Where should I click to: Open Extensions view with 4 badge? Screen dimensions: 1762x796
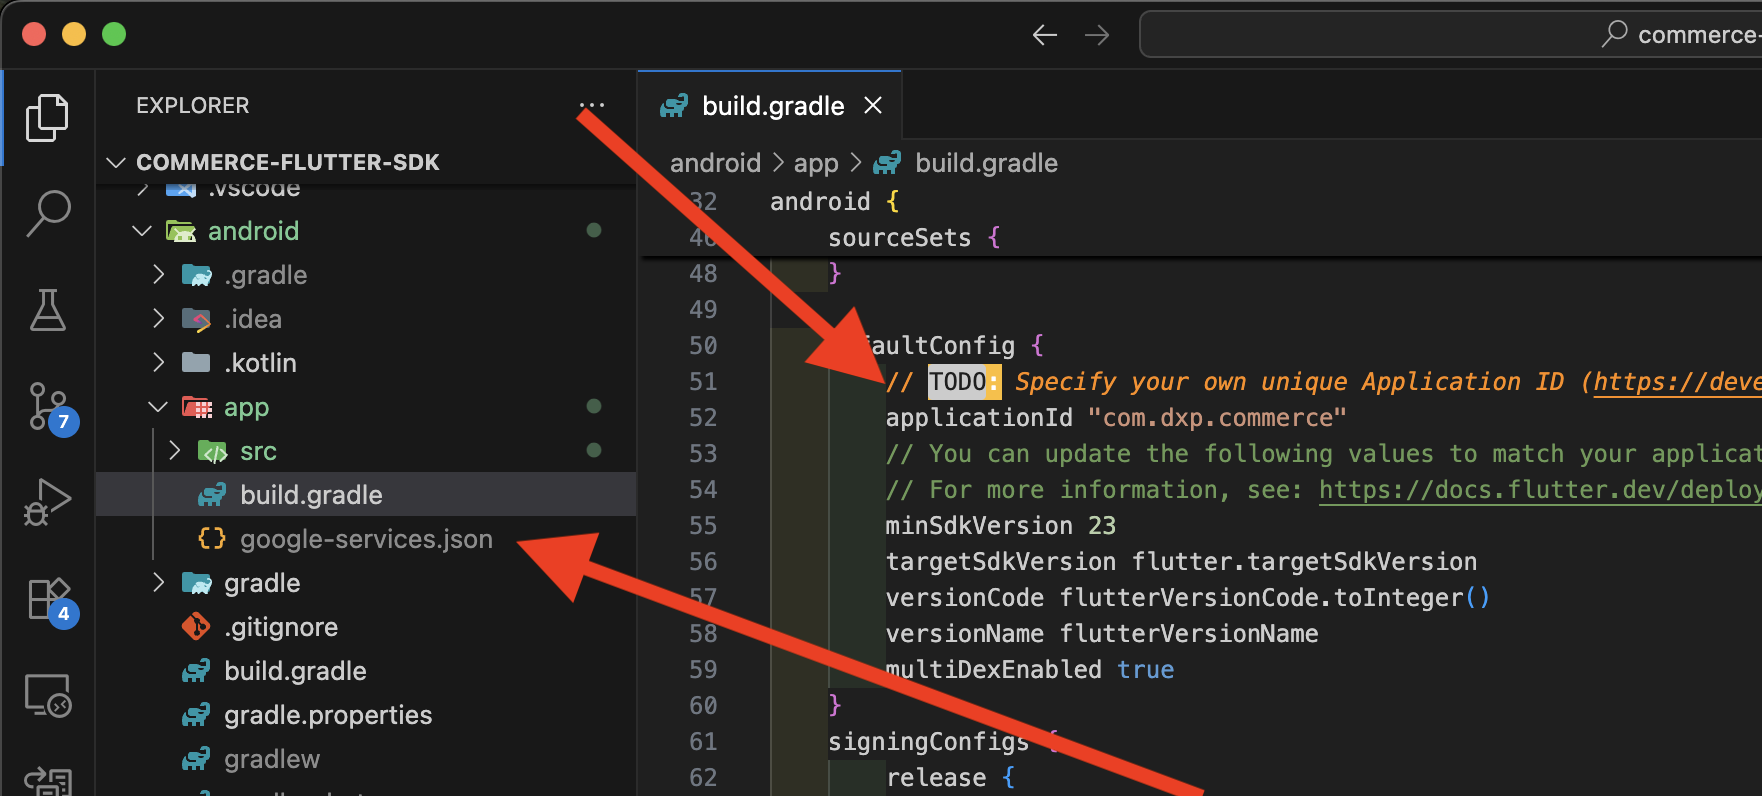coord(49,601)
